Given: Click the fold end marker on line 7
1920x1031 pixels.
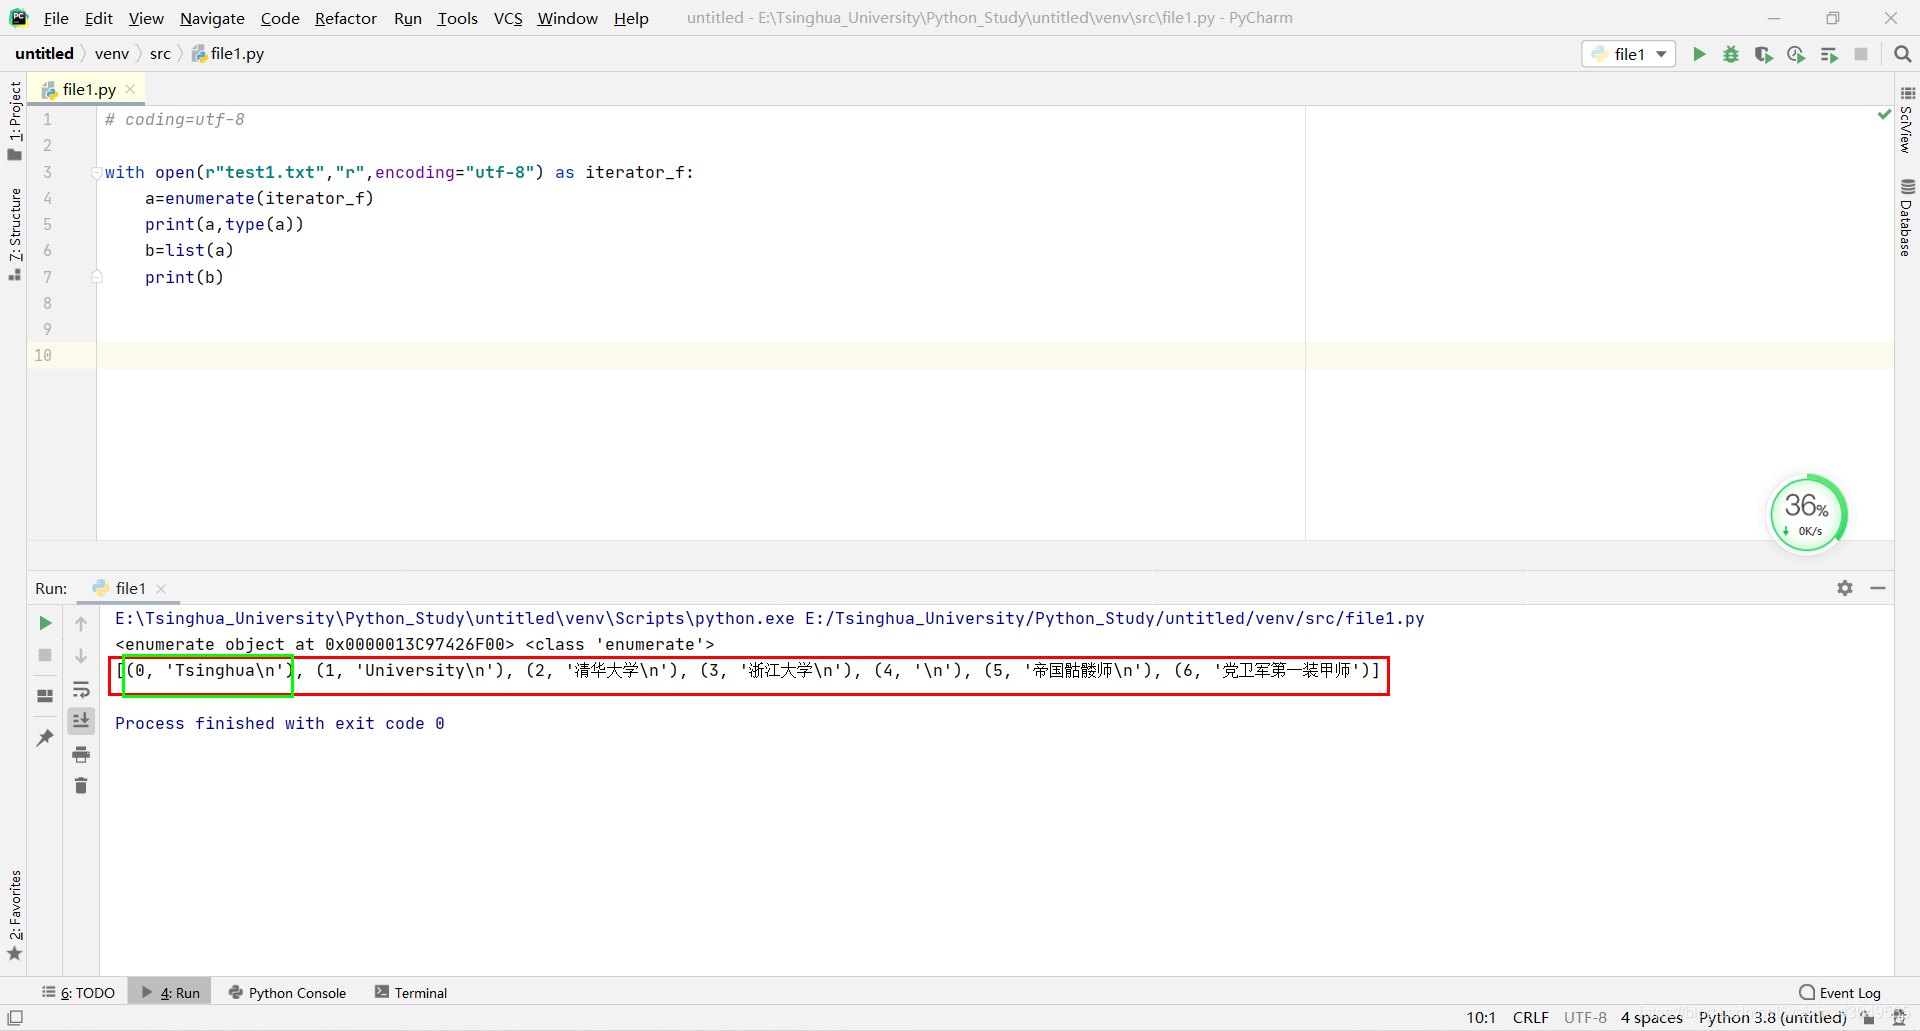Looking at the screenshot, I should (x=97, y=277).
